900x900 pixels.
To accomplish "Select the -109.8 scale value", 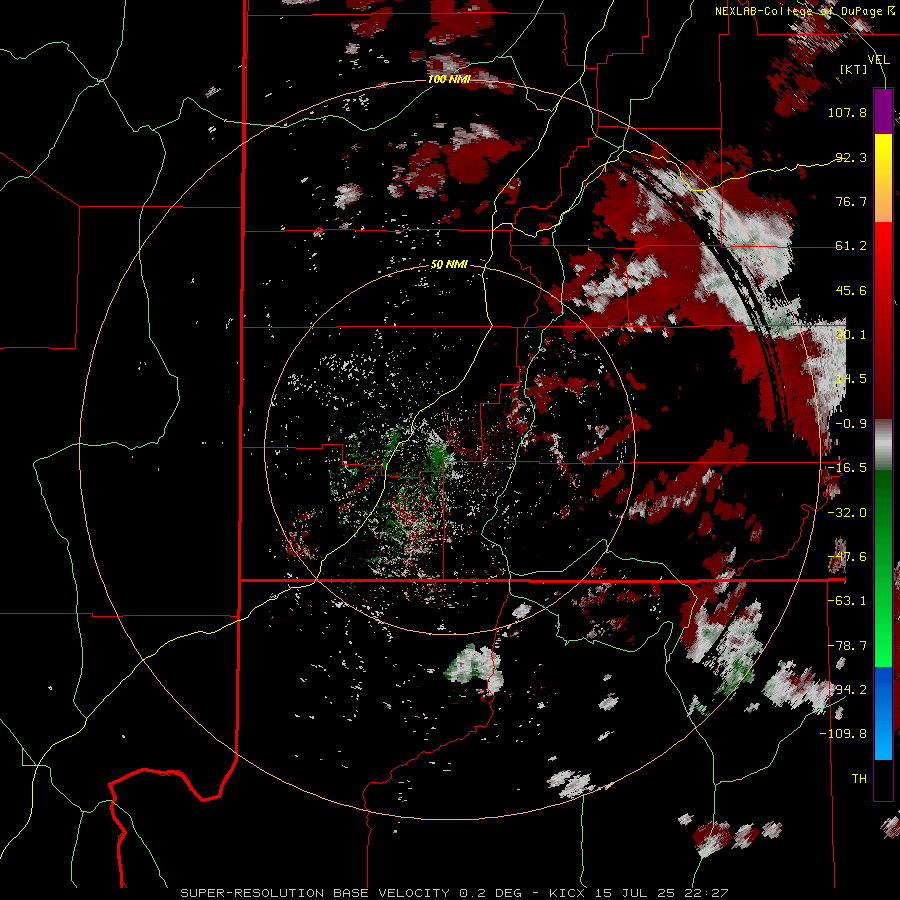I will (x=843, y=734).
